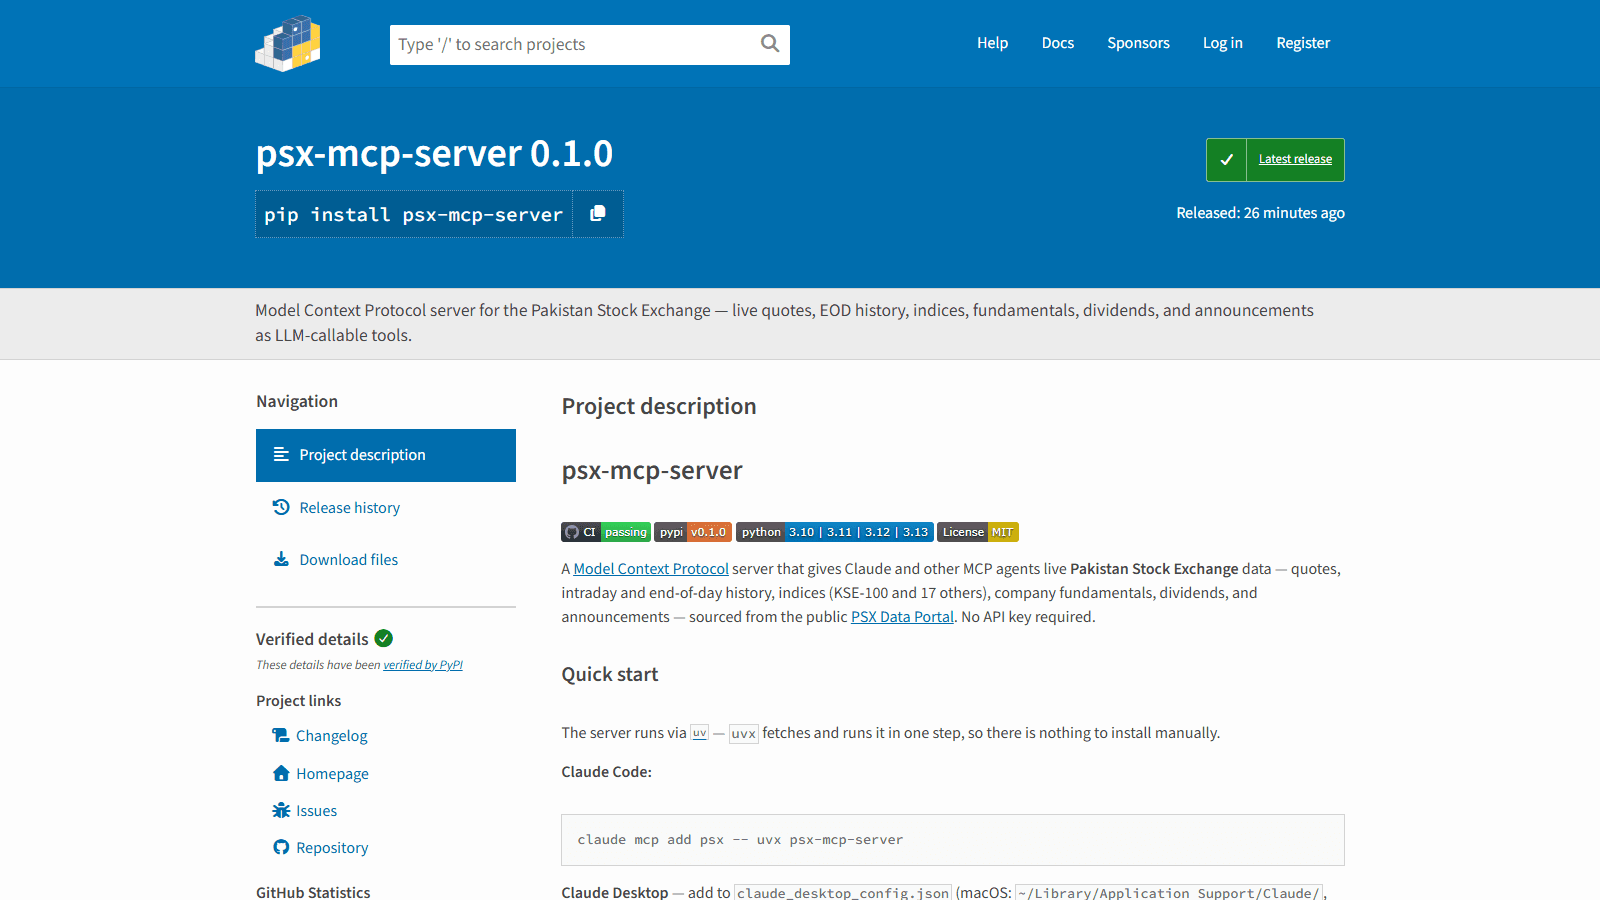Visit the Homepage project link

click(332, 774)
